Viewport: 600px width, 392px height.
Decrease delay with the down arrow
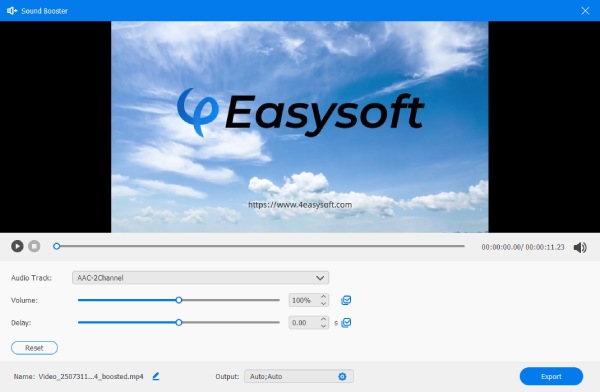click(x=324, y=326)
